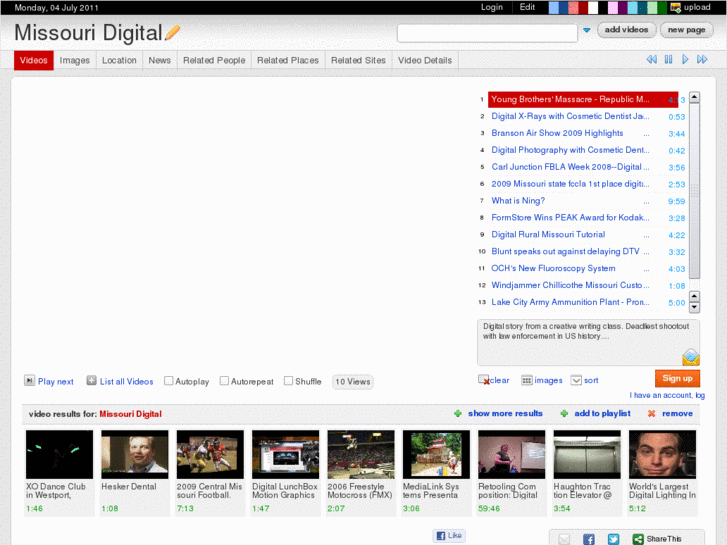Enable the Autorepeat checkbox
This screenshot has height=545, width=727.
click(224, 381)
